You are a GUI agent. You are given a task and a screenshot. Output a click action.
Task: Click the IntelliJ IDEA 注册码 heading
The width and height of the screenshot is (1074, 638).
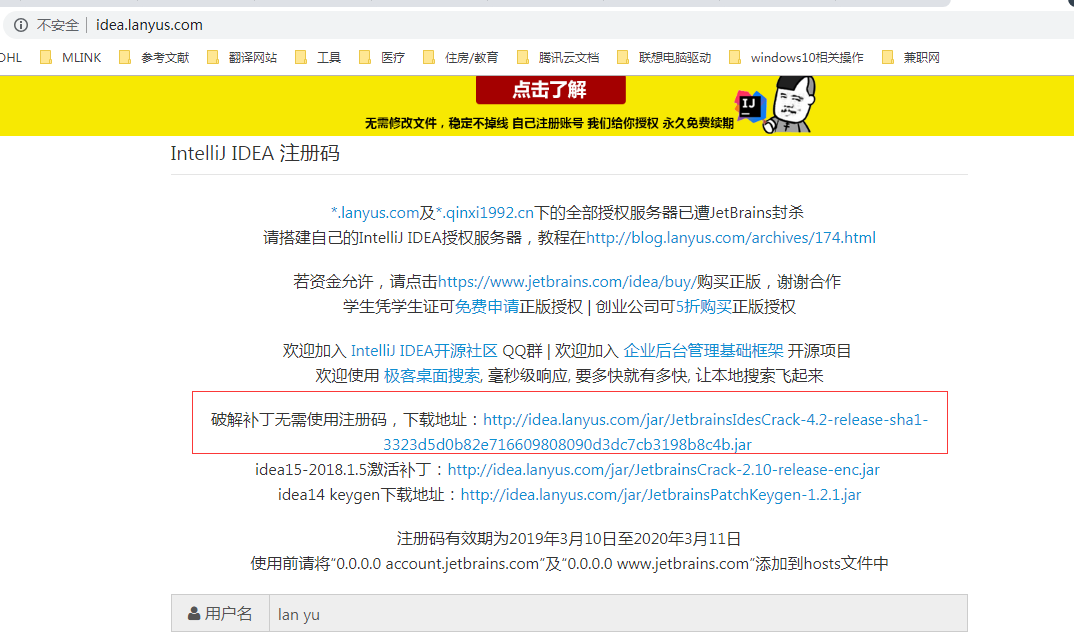(255, 153)
